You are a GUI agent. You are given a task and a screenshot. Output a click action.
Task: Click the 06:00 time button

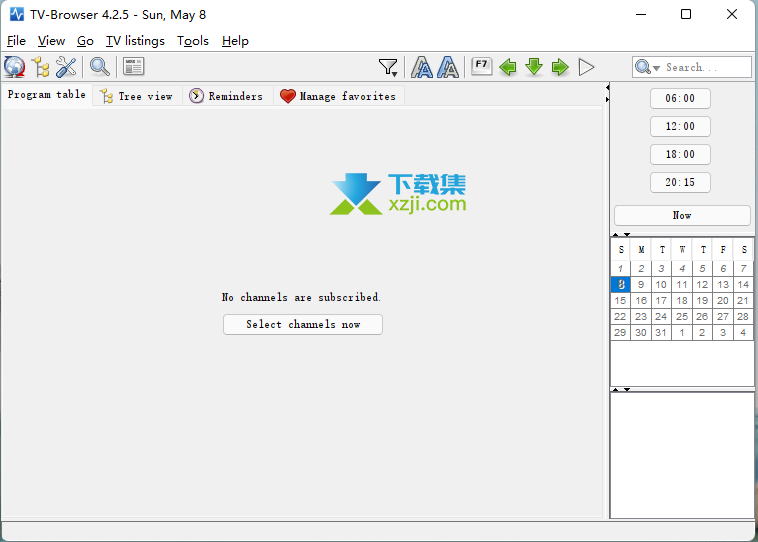click(680, 99)
